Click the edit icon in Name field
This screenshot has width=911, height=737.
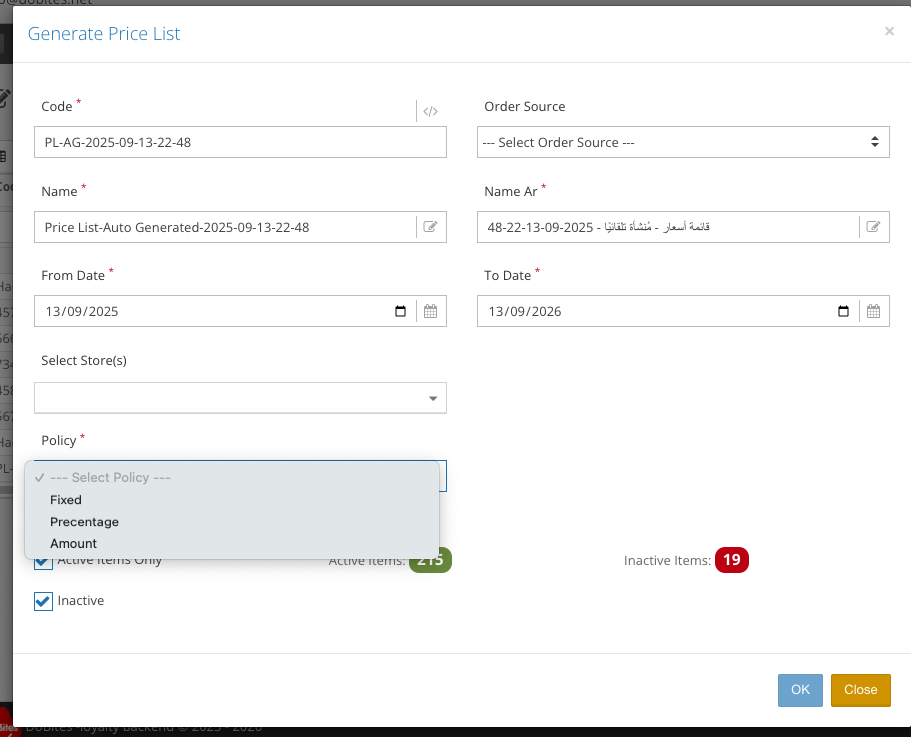[x=431, y=227]
